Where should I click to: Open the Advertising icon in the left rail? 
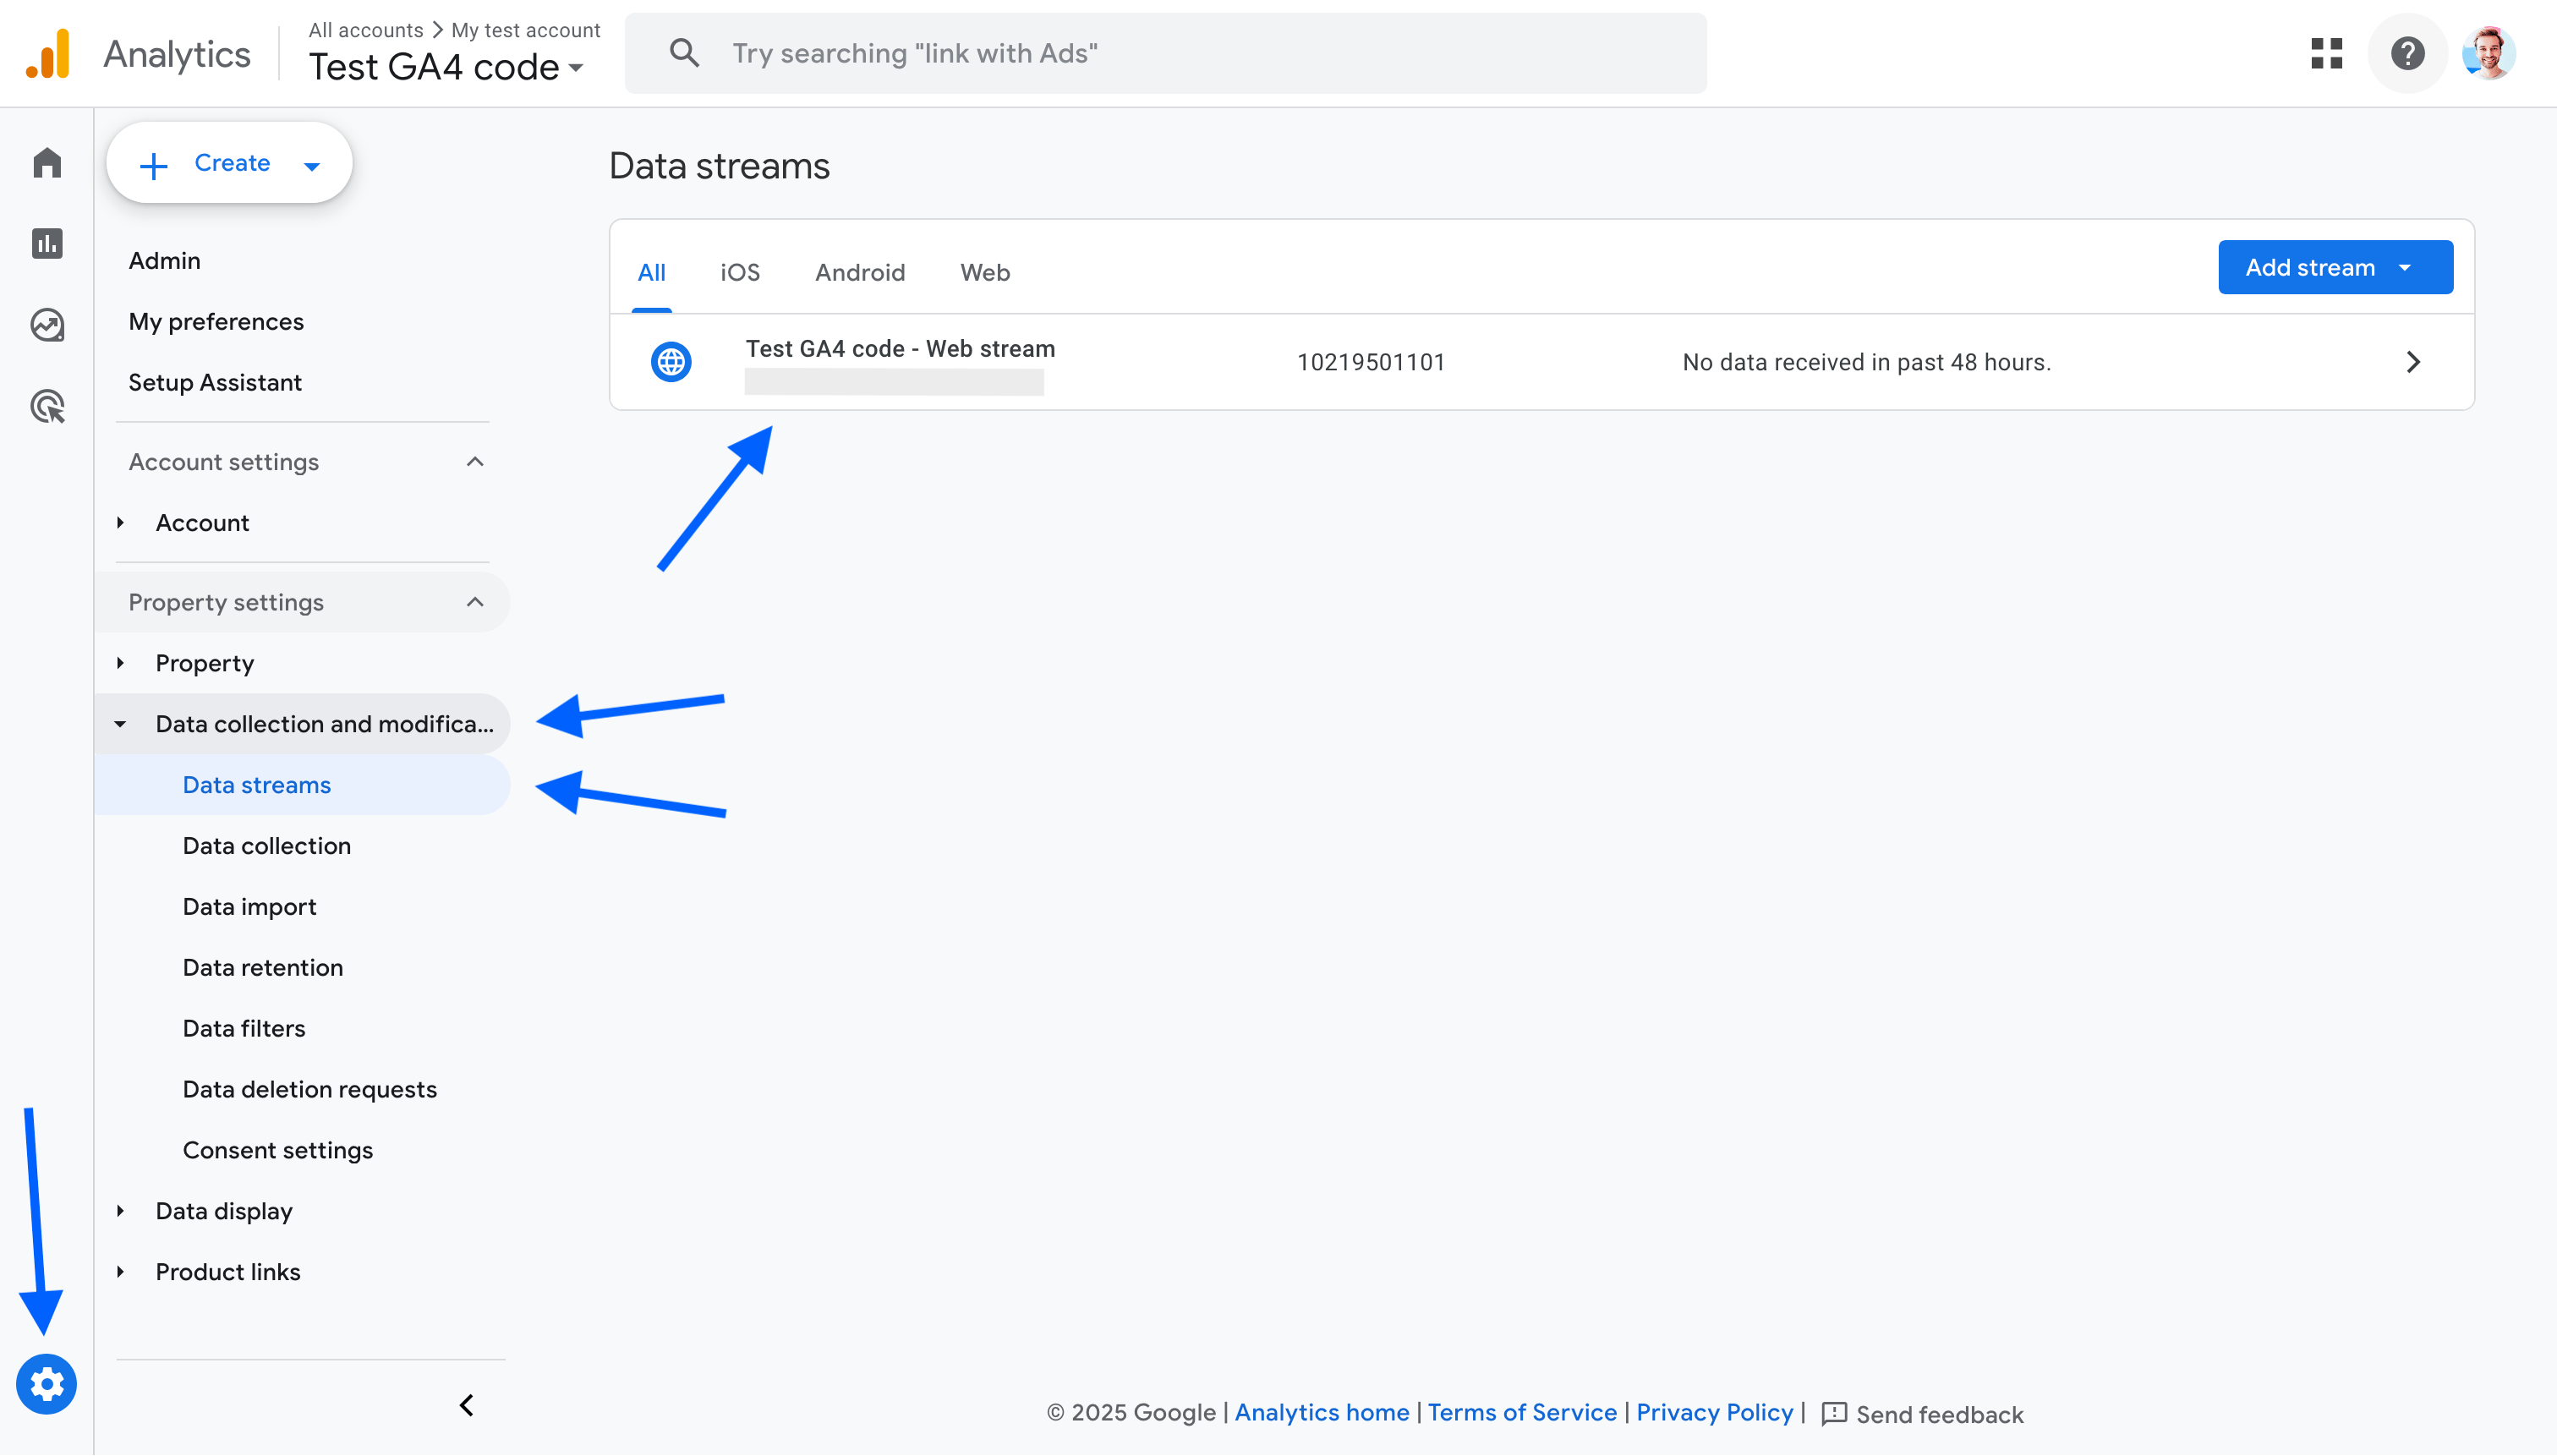tap(47, 406)
